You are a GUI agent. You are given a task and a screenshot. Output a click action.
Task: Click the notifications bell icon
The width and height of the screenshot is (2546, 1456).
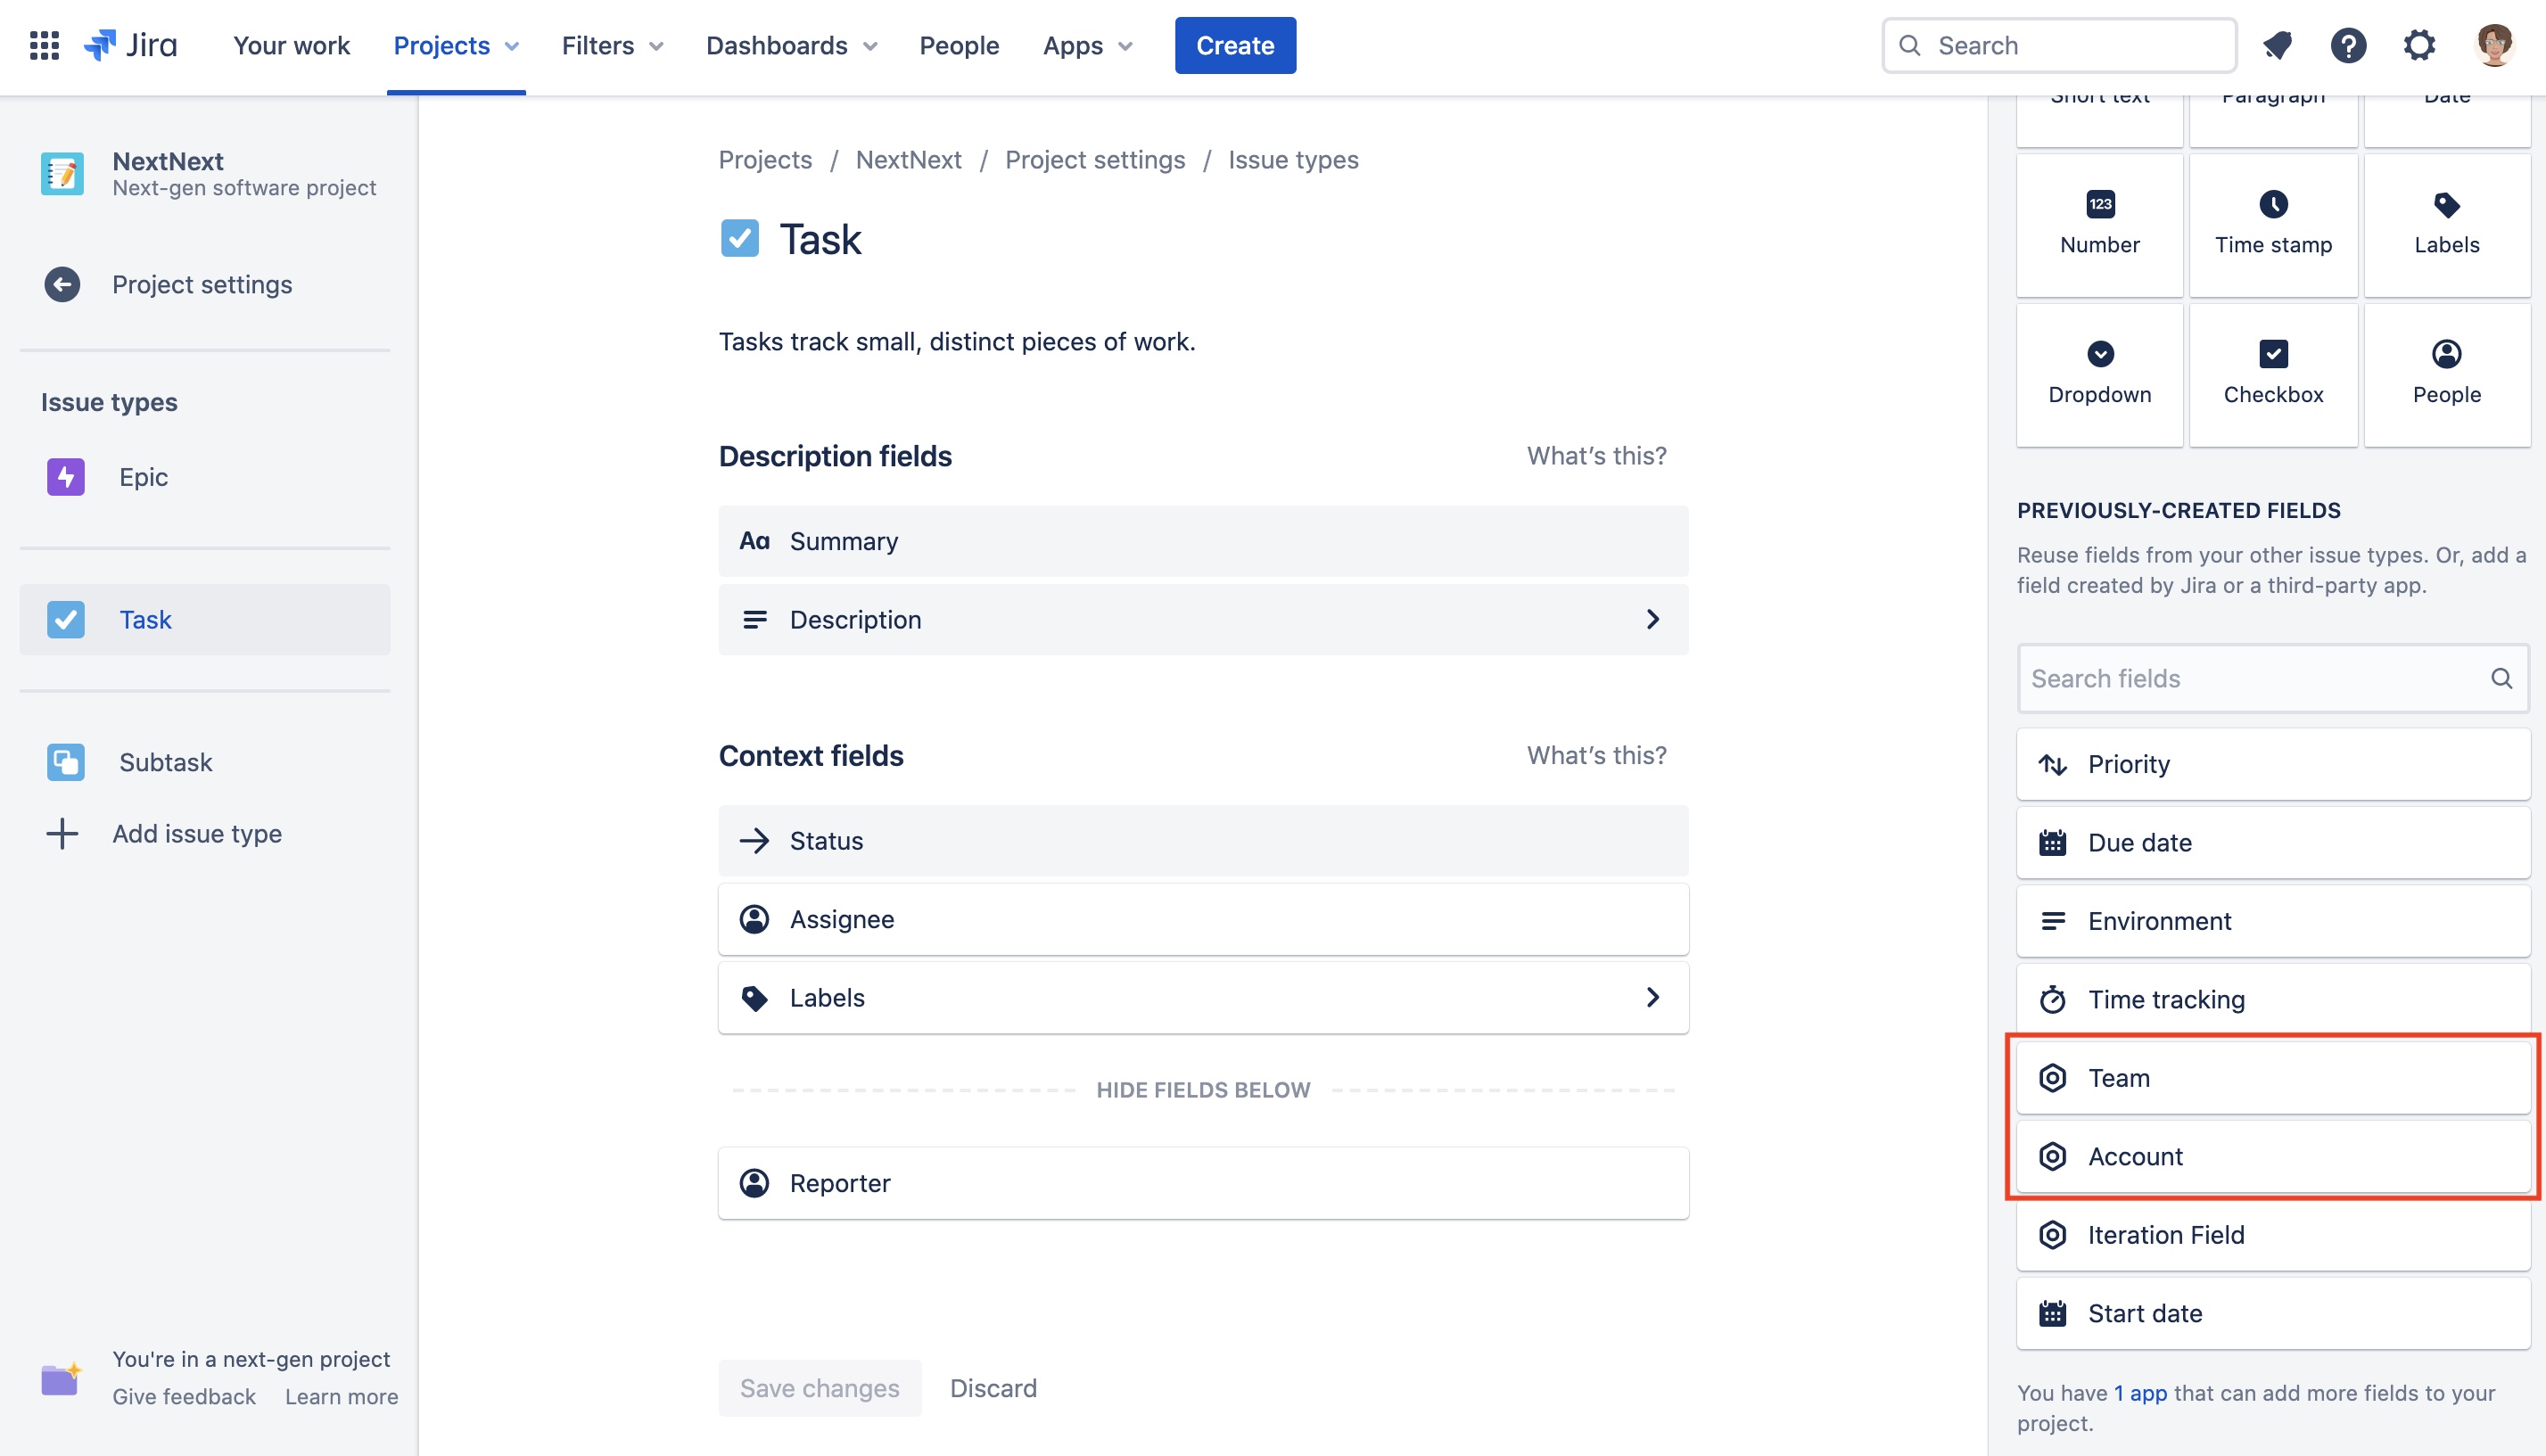2277,45
